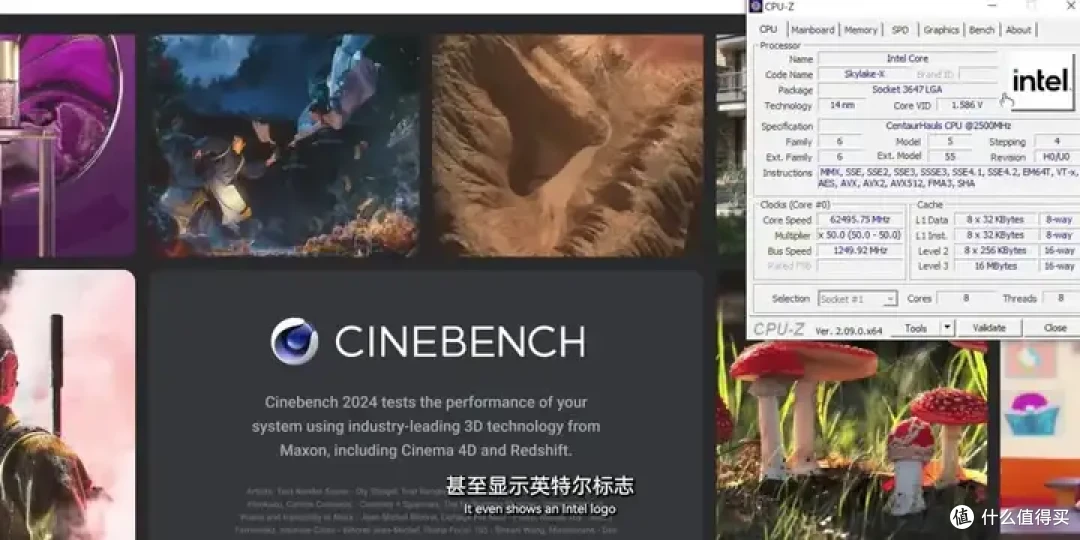Viewport: 1080px width, 540px height.
Task: Open the Memory tab
Action: (861, 30)
